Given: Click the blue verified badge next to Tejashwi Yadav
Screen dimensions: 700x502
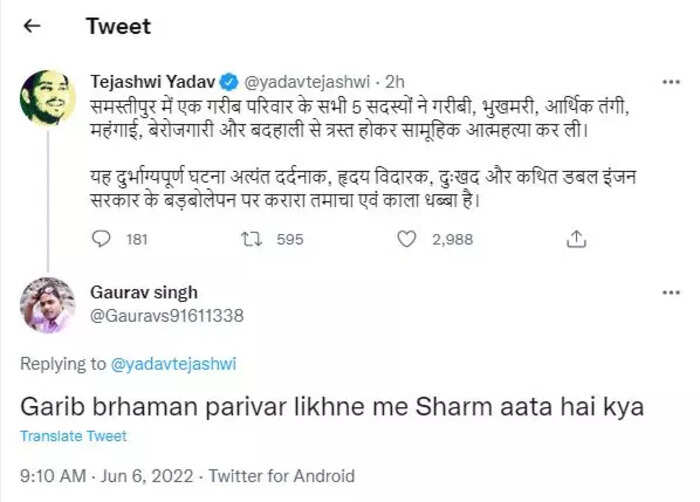Looking at the screenshot, I should click(x=230, y=82).
